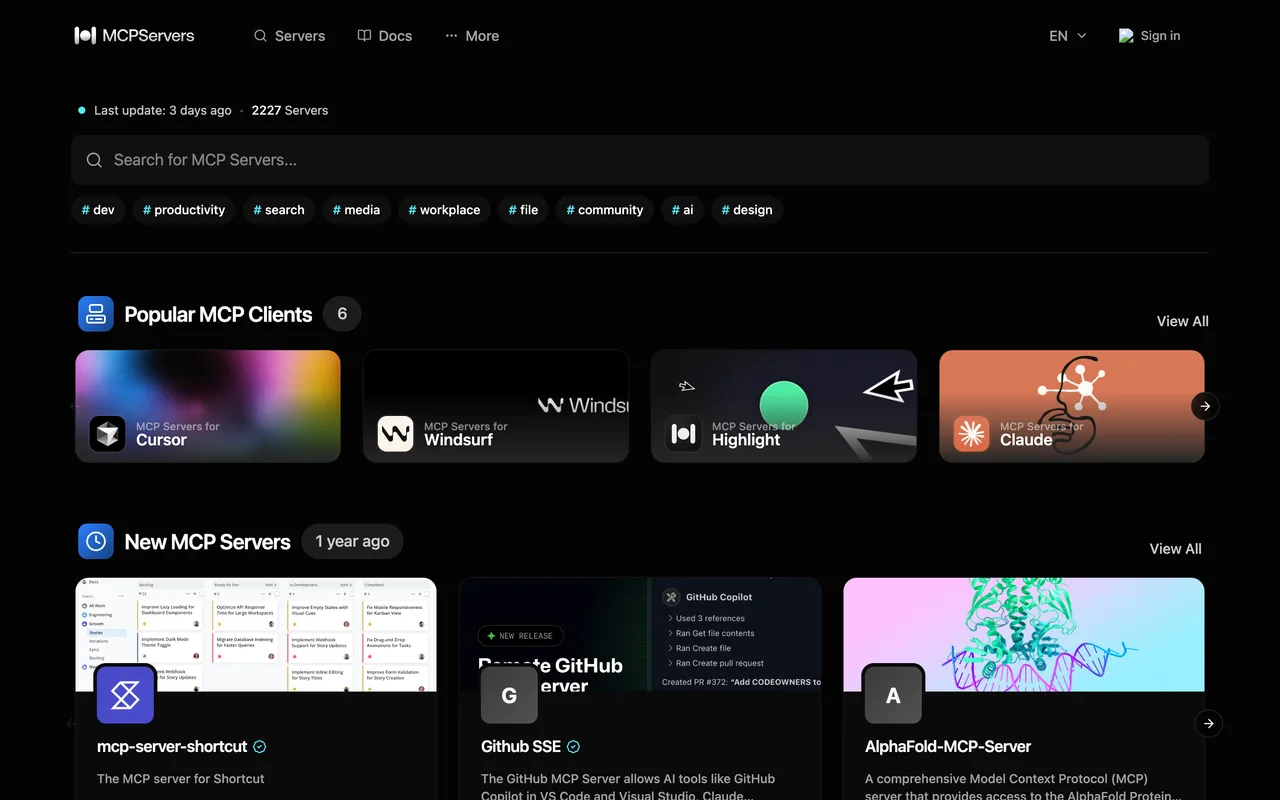Open the Docs nav item
Viewport: 1280px width, 800px height.
coord(385,36)
